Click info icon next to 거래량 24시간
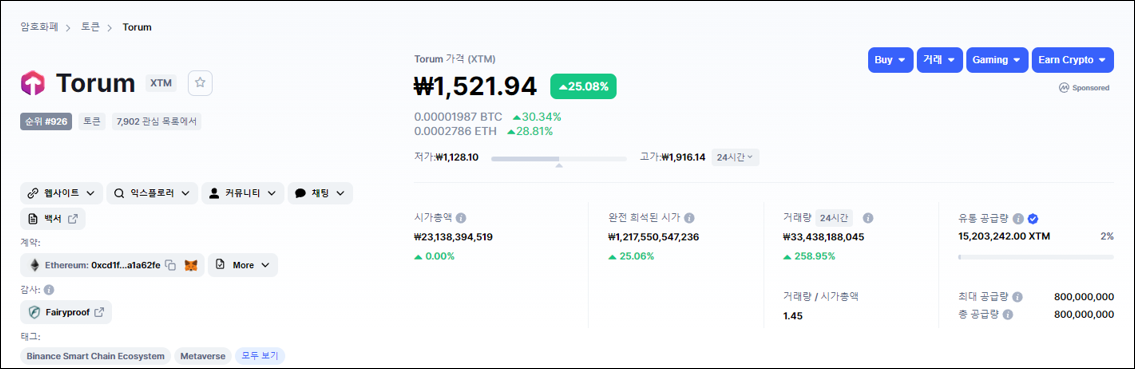 click(x=868, y=218)
